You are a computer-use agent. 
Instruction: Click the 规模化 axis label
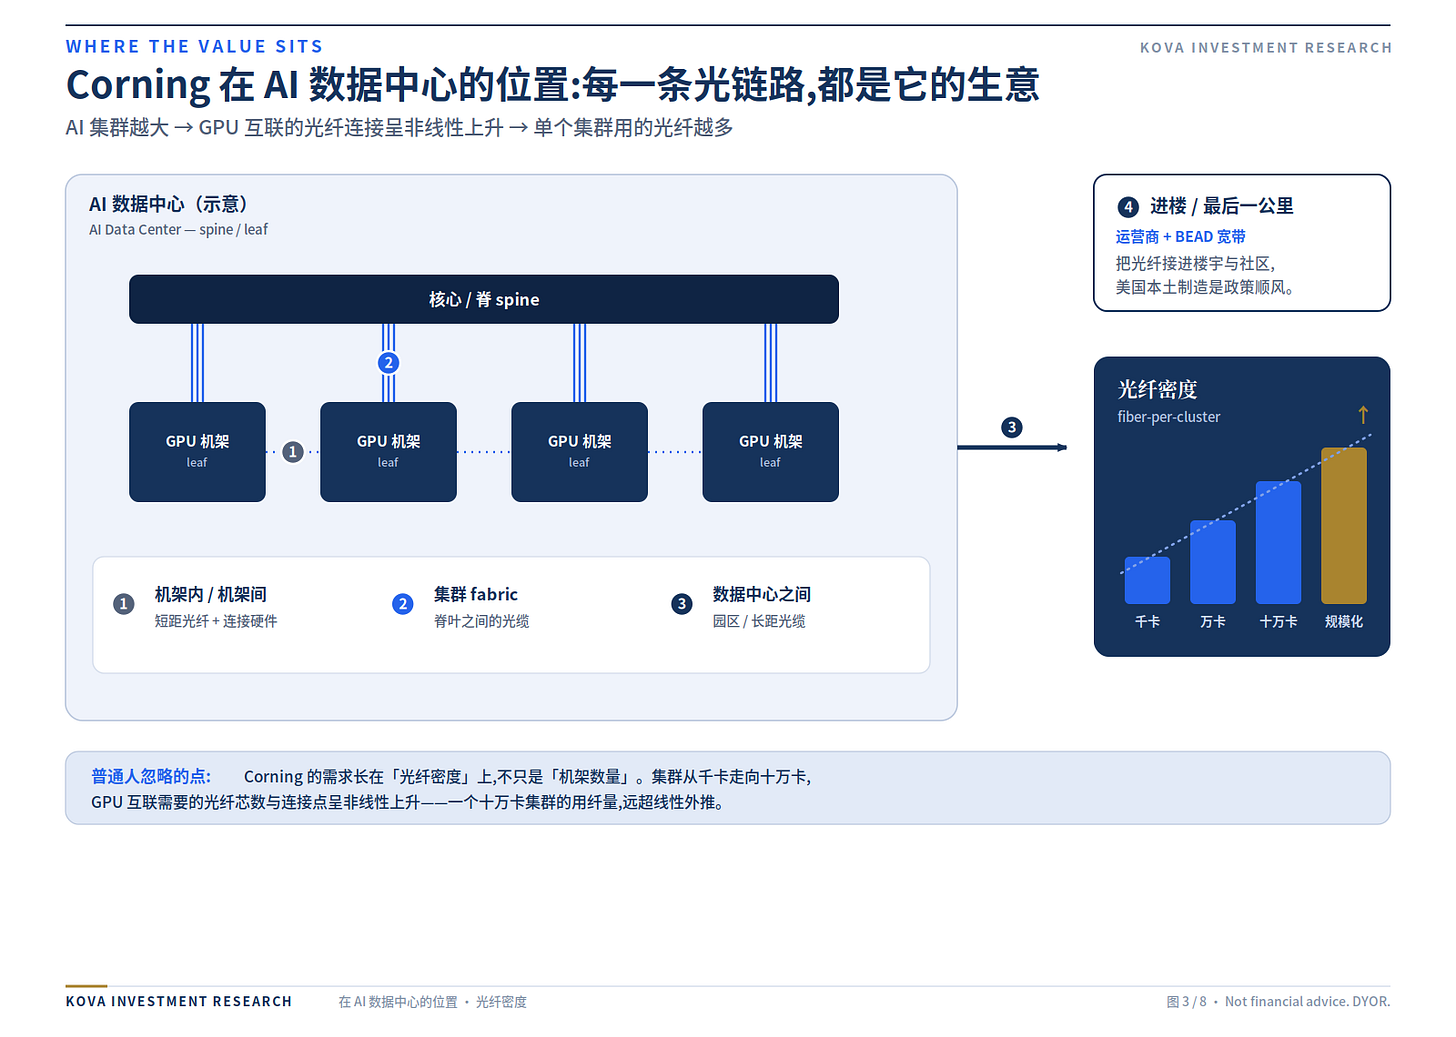point(1343,621)
